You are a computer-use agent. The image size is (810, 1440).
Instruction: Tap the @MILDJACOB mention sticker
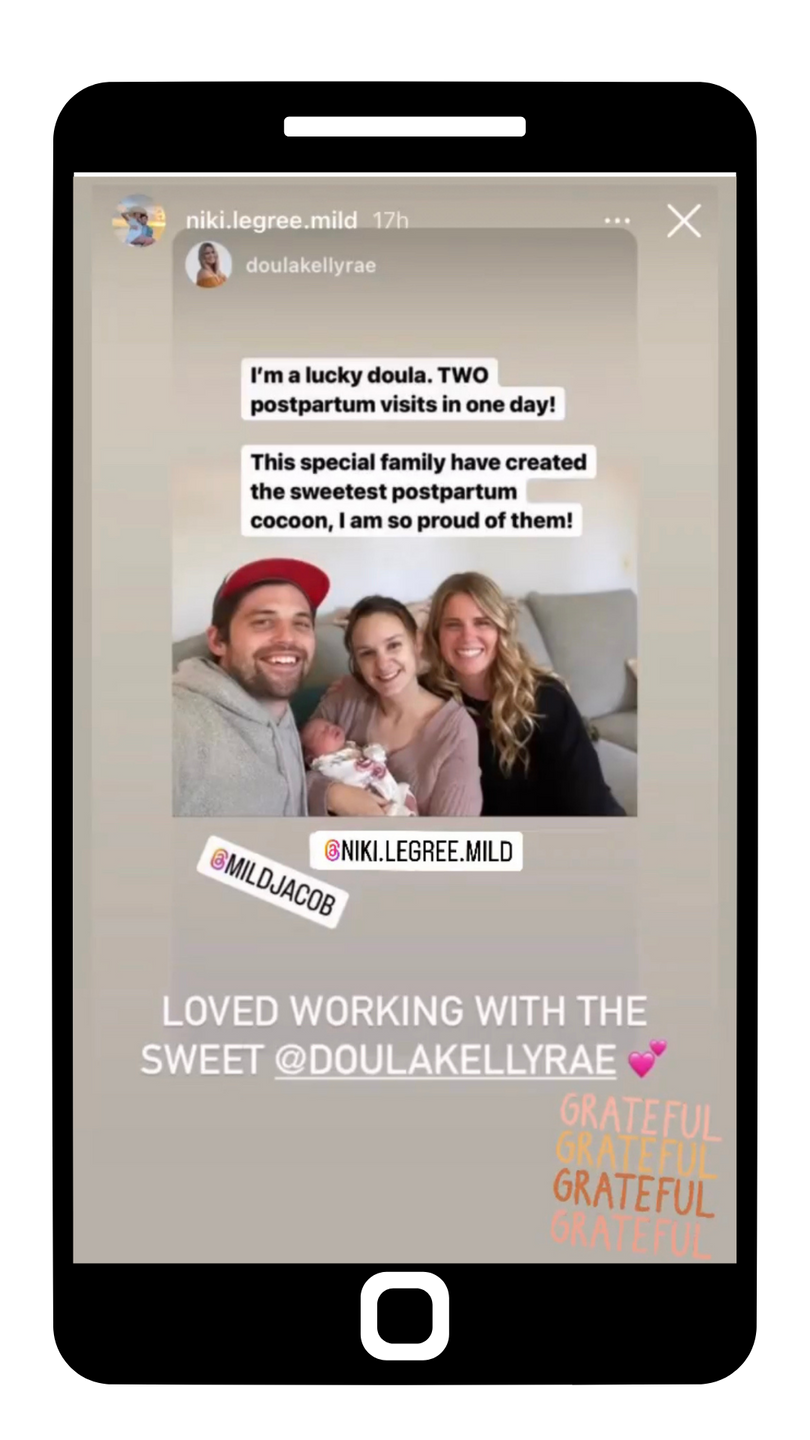coord(272,882)
